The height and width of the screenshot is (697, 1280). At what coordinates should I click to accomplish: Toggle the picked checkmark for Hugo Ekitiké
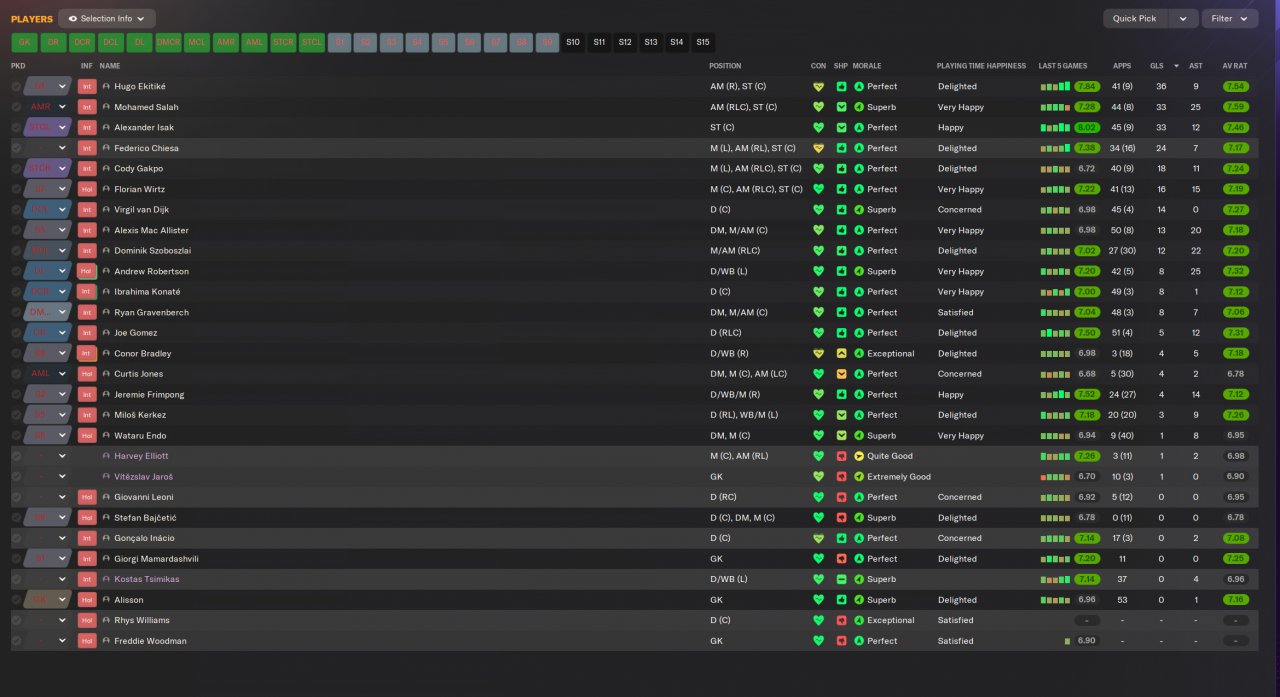(16, 87)
